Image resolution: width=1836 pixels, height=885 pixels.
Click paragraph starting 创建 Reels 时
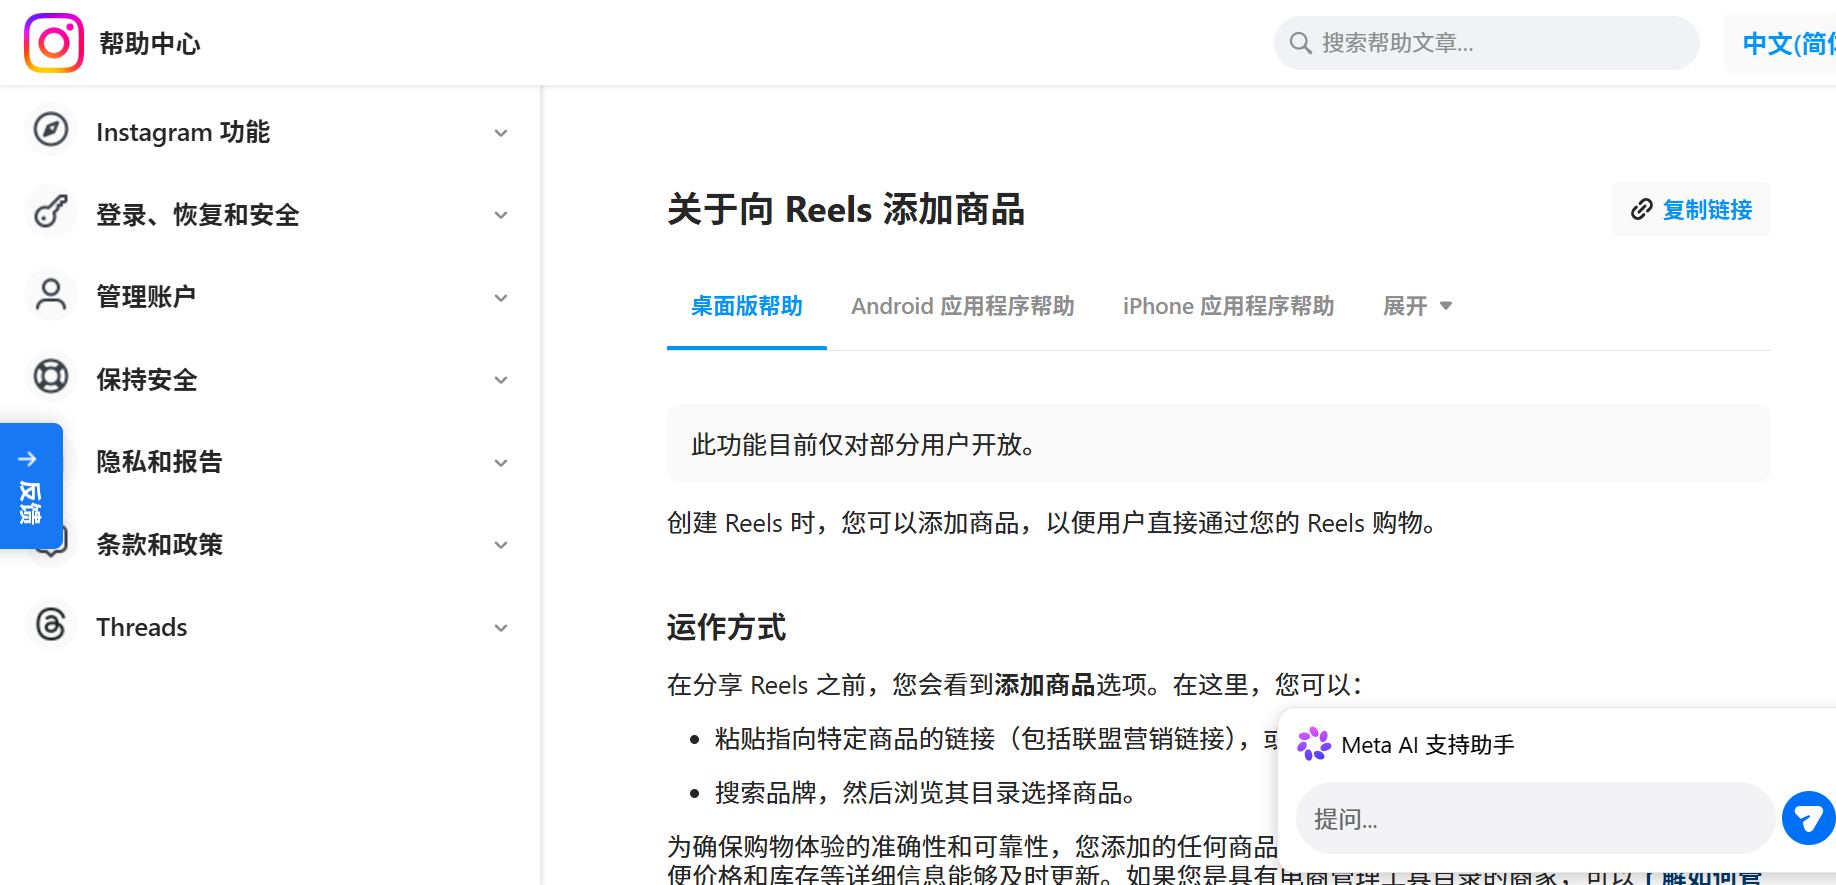pos(1052,523)
